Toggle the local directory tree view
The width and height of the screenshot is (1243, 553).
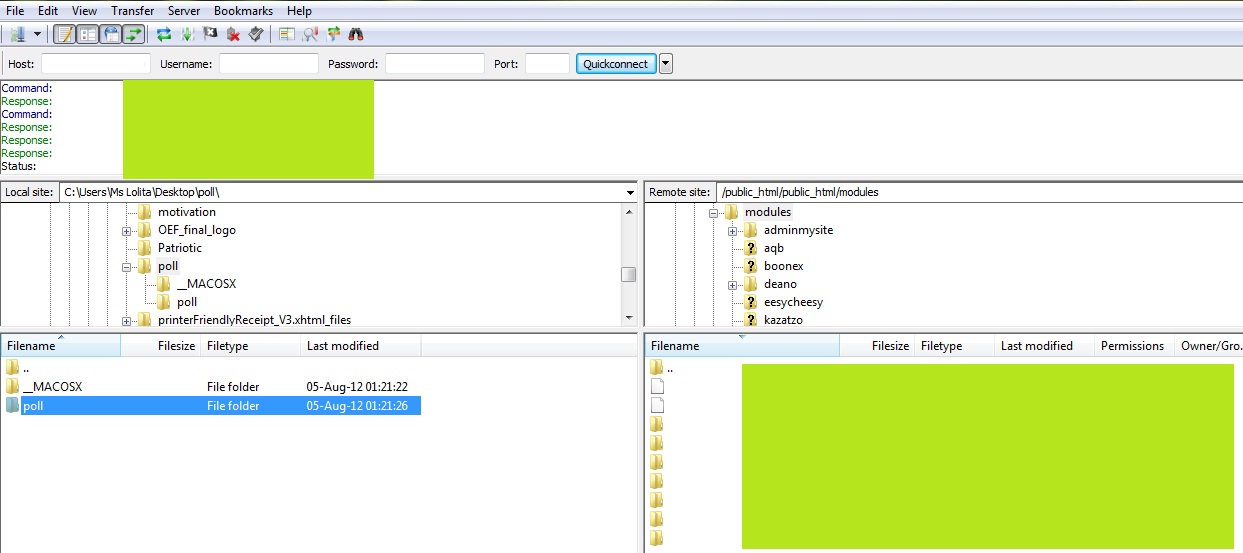point(87,34)
